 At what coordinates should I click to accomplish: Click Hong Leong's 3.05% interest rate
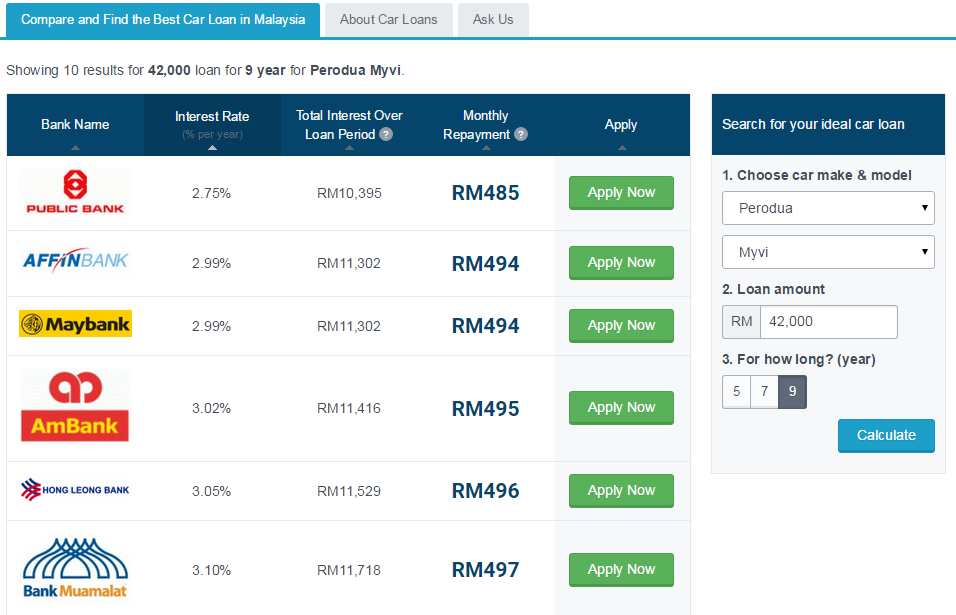[212, 491]
